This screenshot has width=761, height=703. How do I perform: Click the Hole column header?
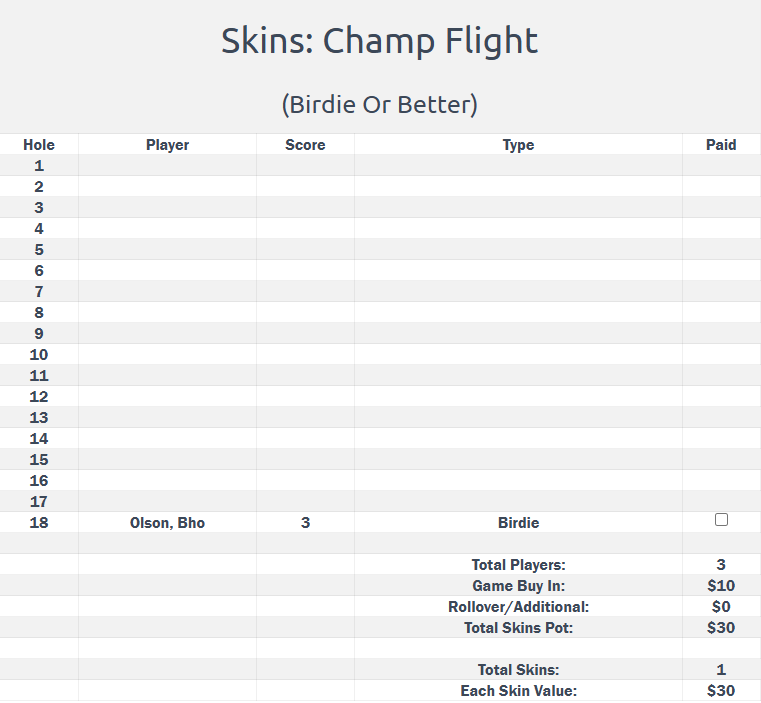coord(39,145)
